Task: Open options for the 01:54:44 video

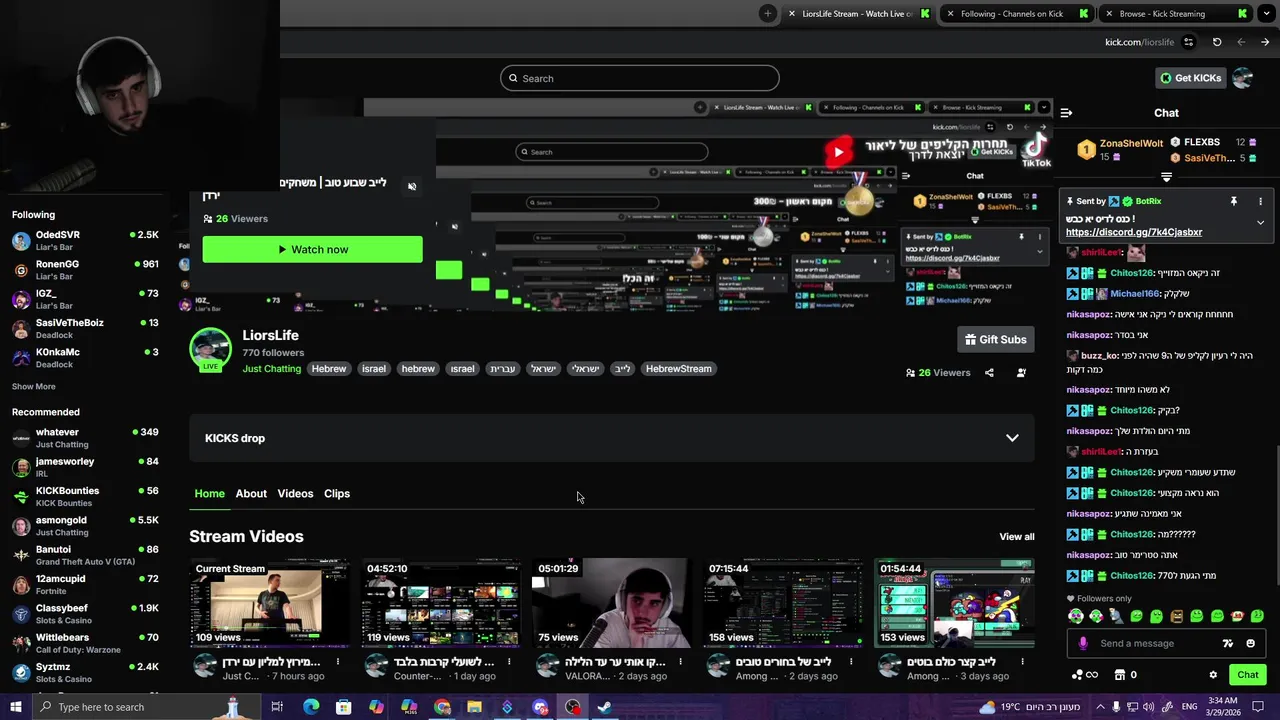Action: (x=1022, y=662)
